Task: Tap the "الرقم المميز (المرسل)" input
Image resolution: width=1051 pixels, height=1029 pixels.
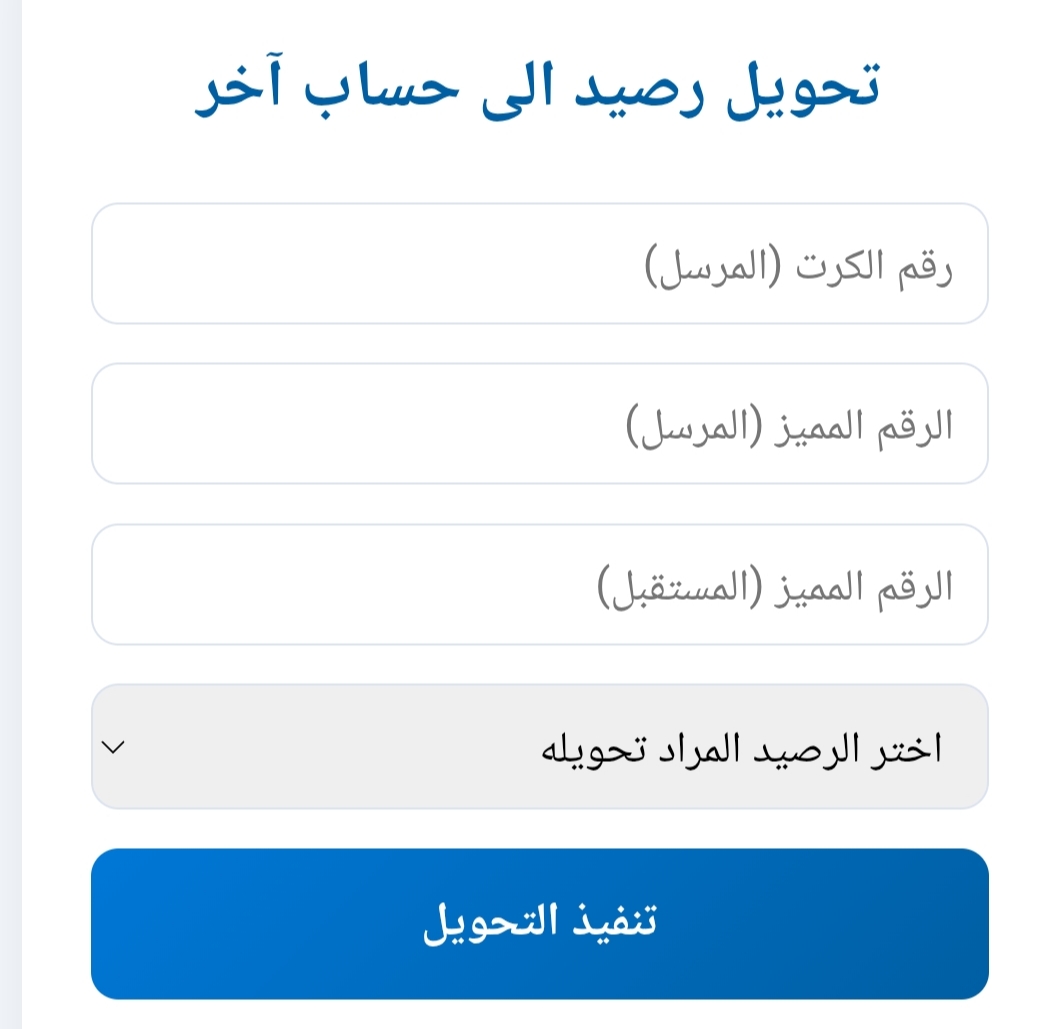Action: pos(539,424)
